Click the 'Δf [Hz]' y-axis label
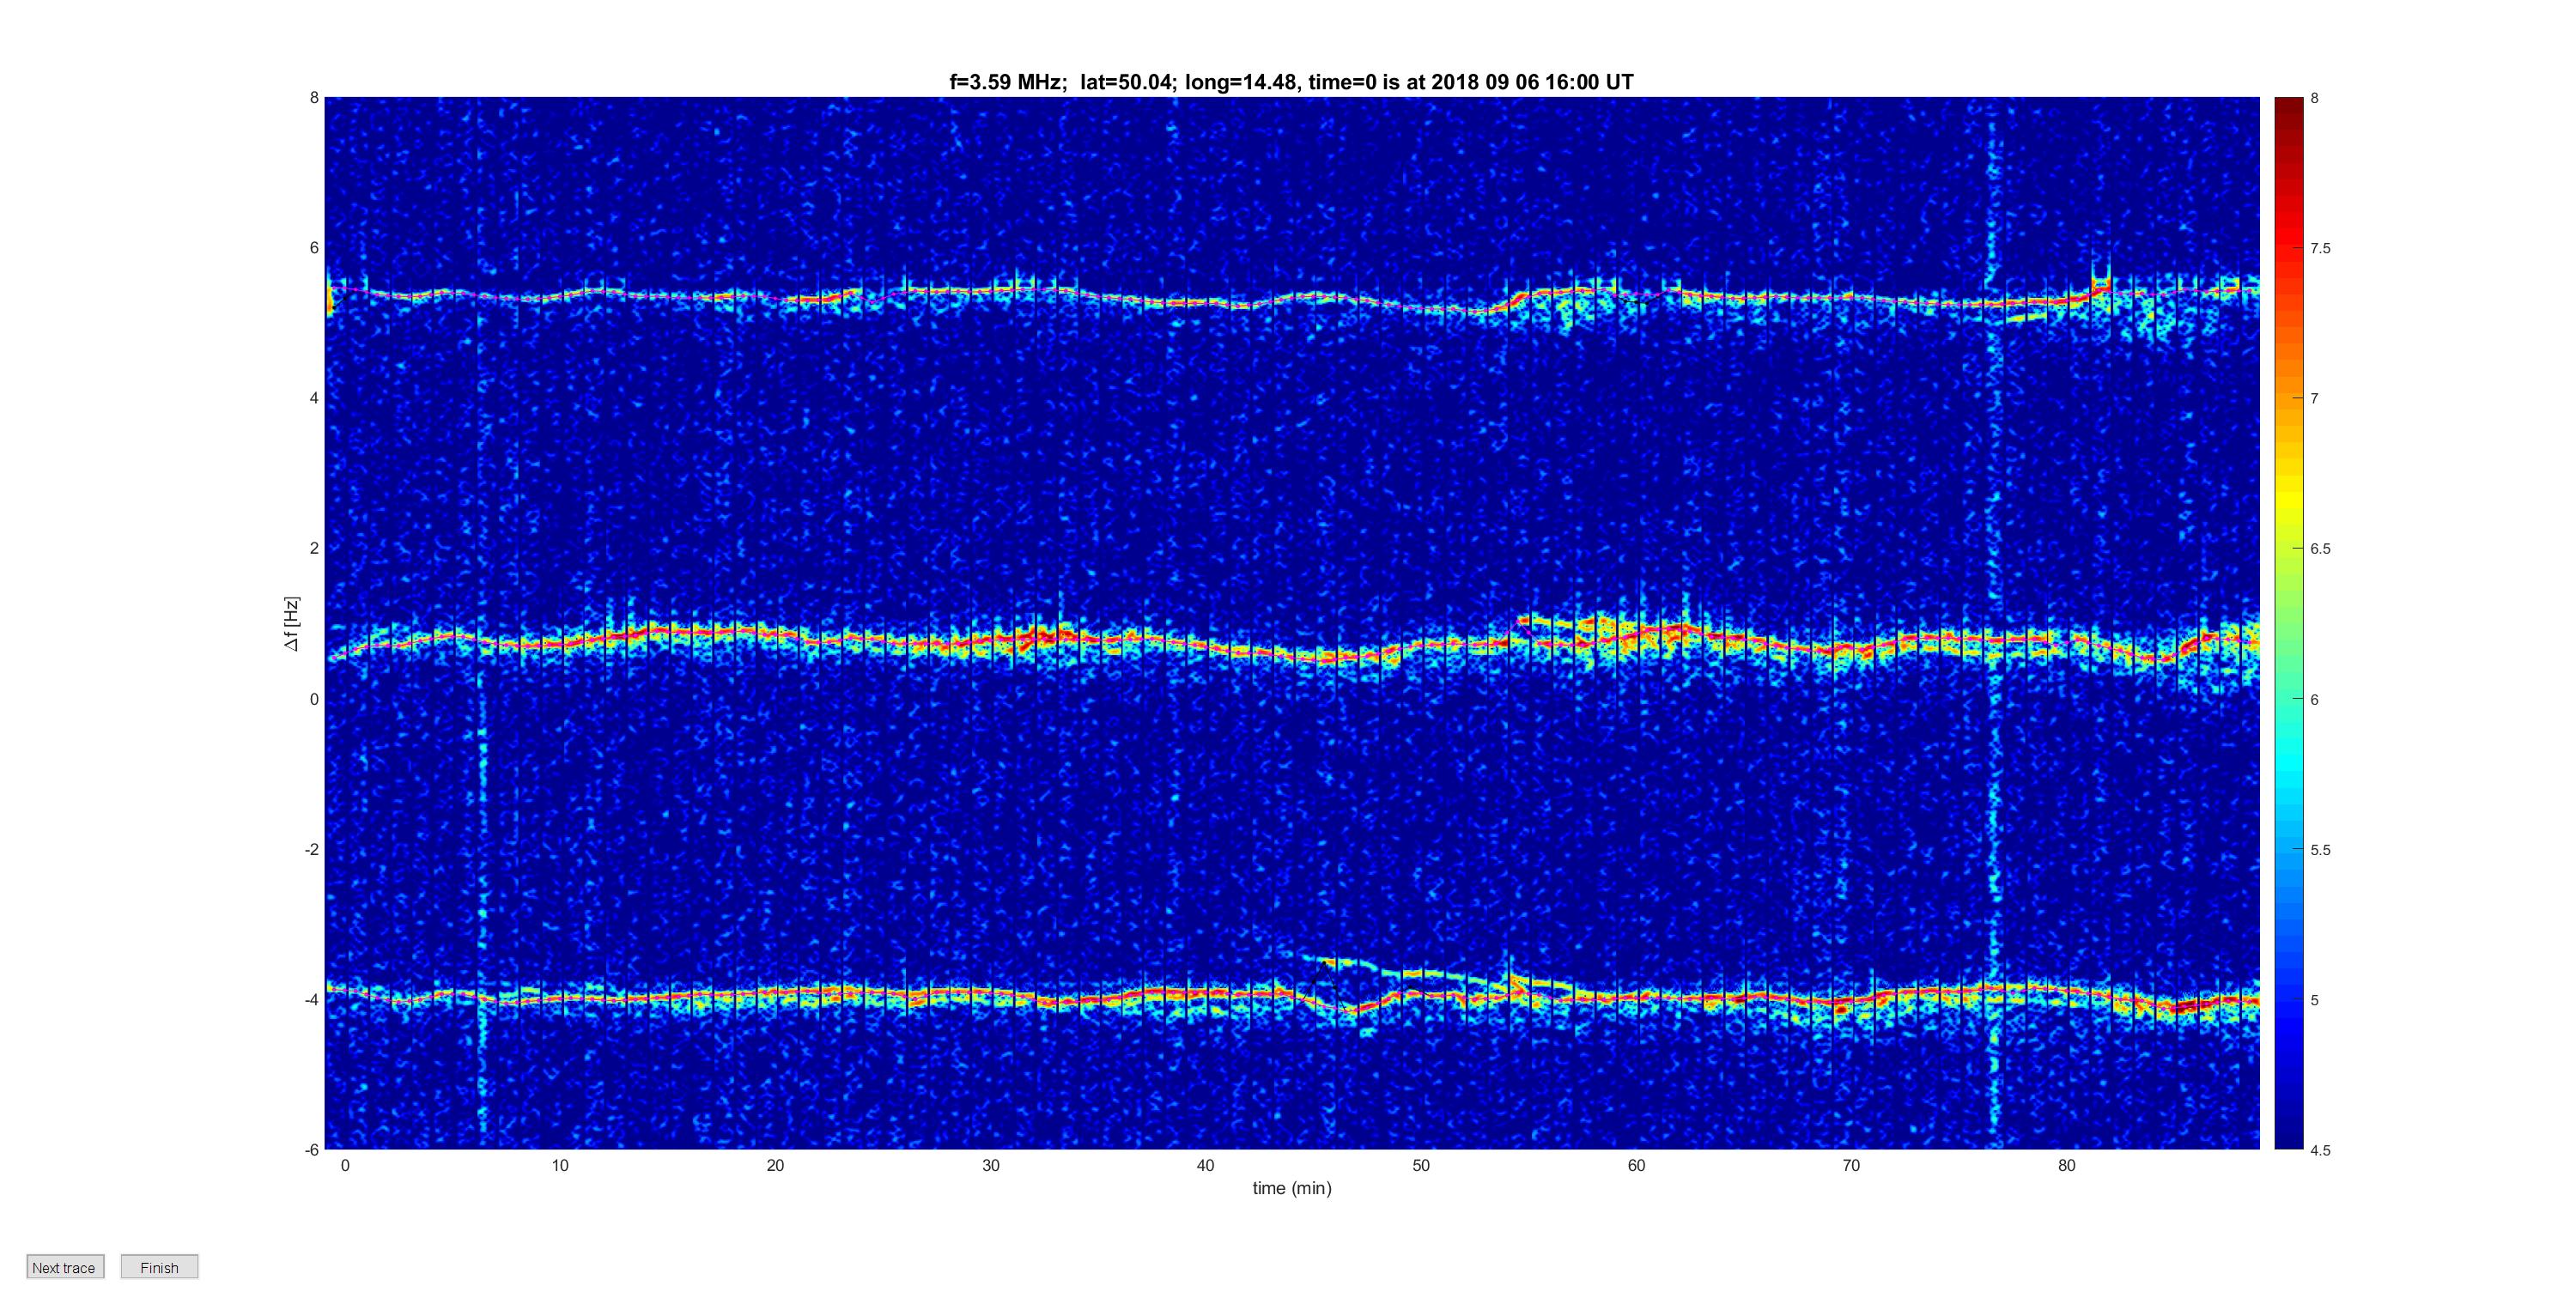This screenshot has width=2576, height=1292. 291,623
